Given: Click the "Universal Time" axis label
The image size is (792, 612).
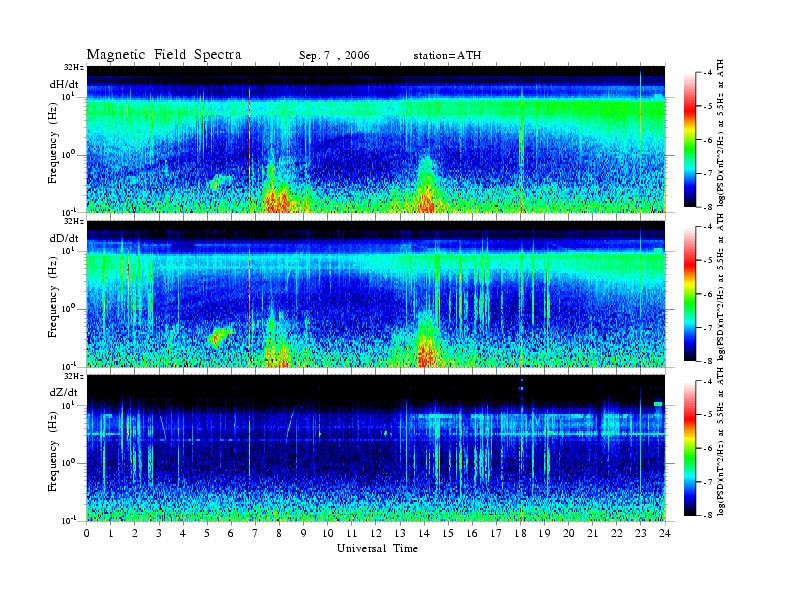Looking at the screenshot, I should [377, 548].
